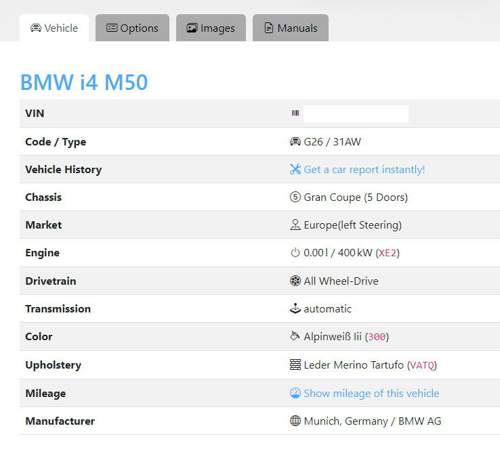This screenshot has height=468, width=500.
Task: Click the upholstery icon beside Leder Merino
Action: pos(295,365)
